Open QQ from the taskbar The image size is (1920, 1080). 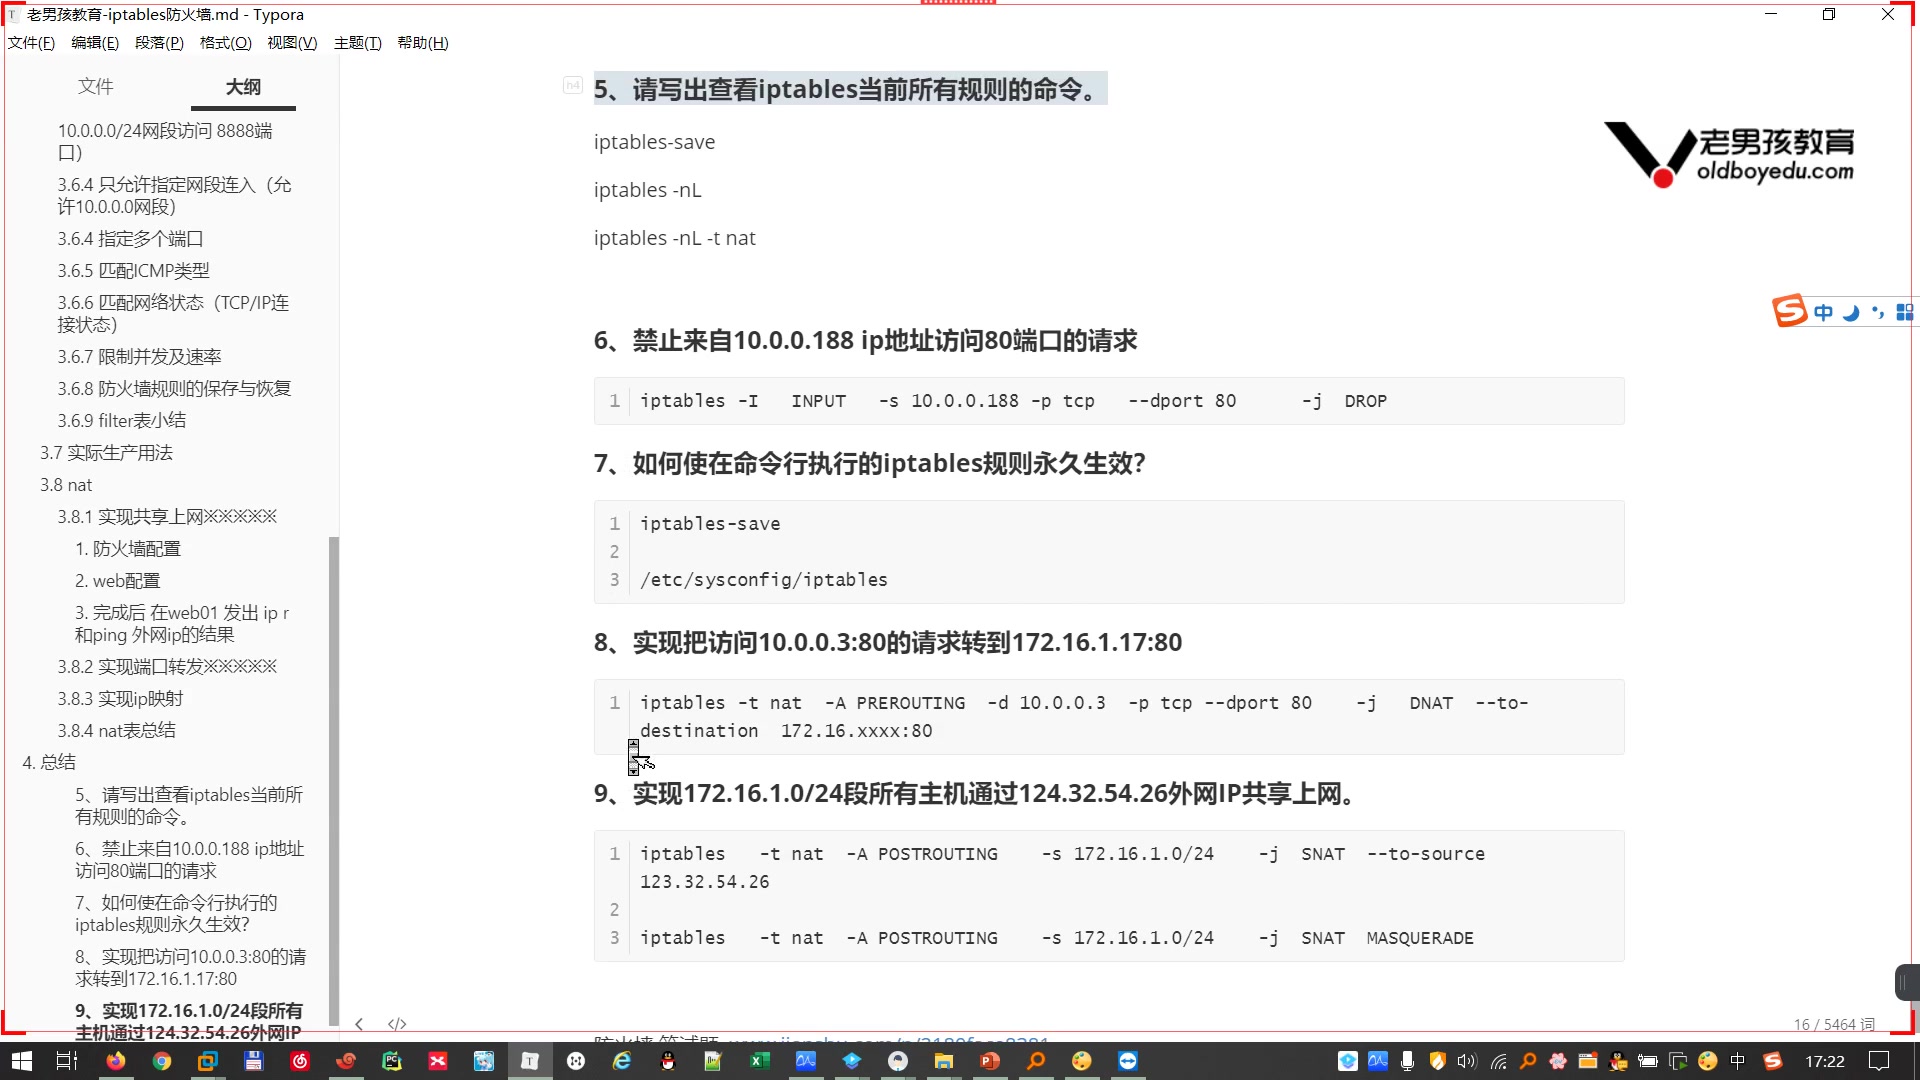[x=668, y=1061]
